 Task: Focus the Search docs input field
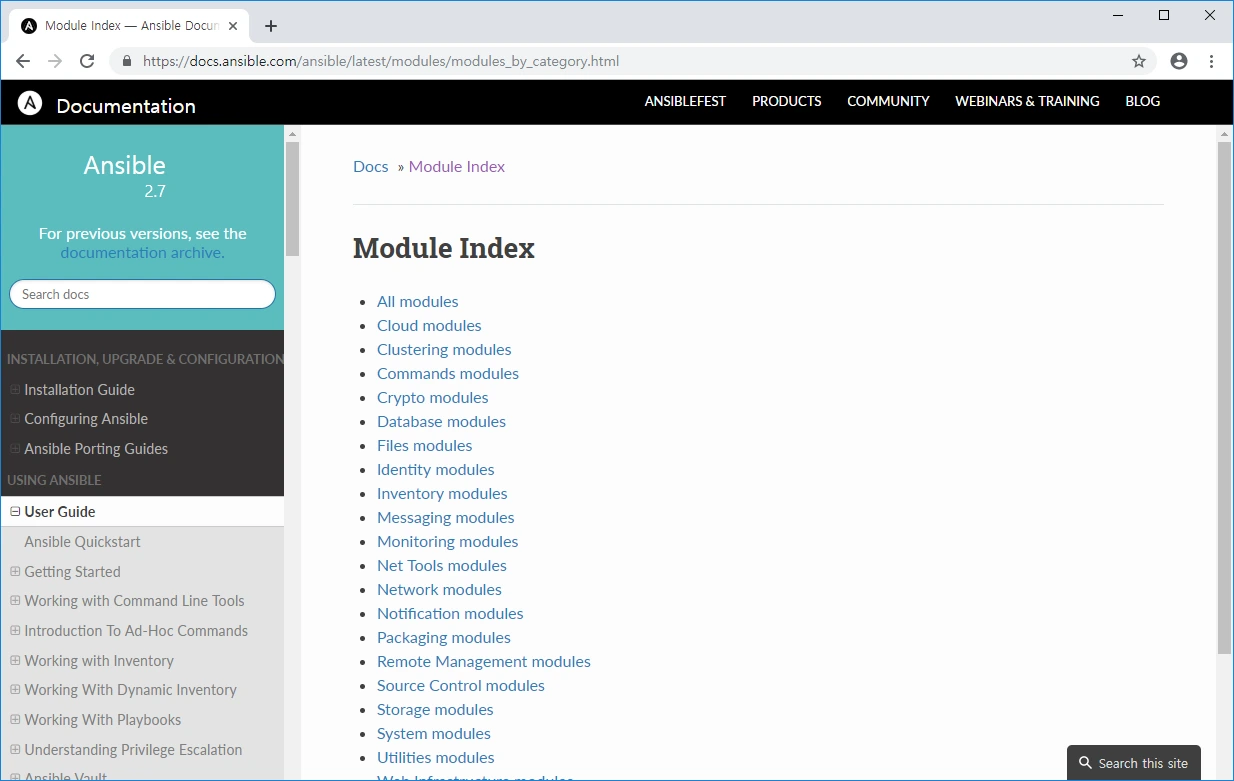coord(142,294)
